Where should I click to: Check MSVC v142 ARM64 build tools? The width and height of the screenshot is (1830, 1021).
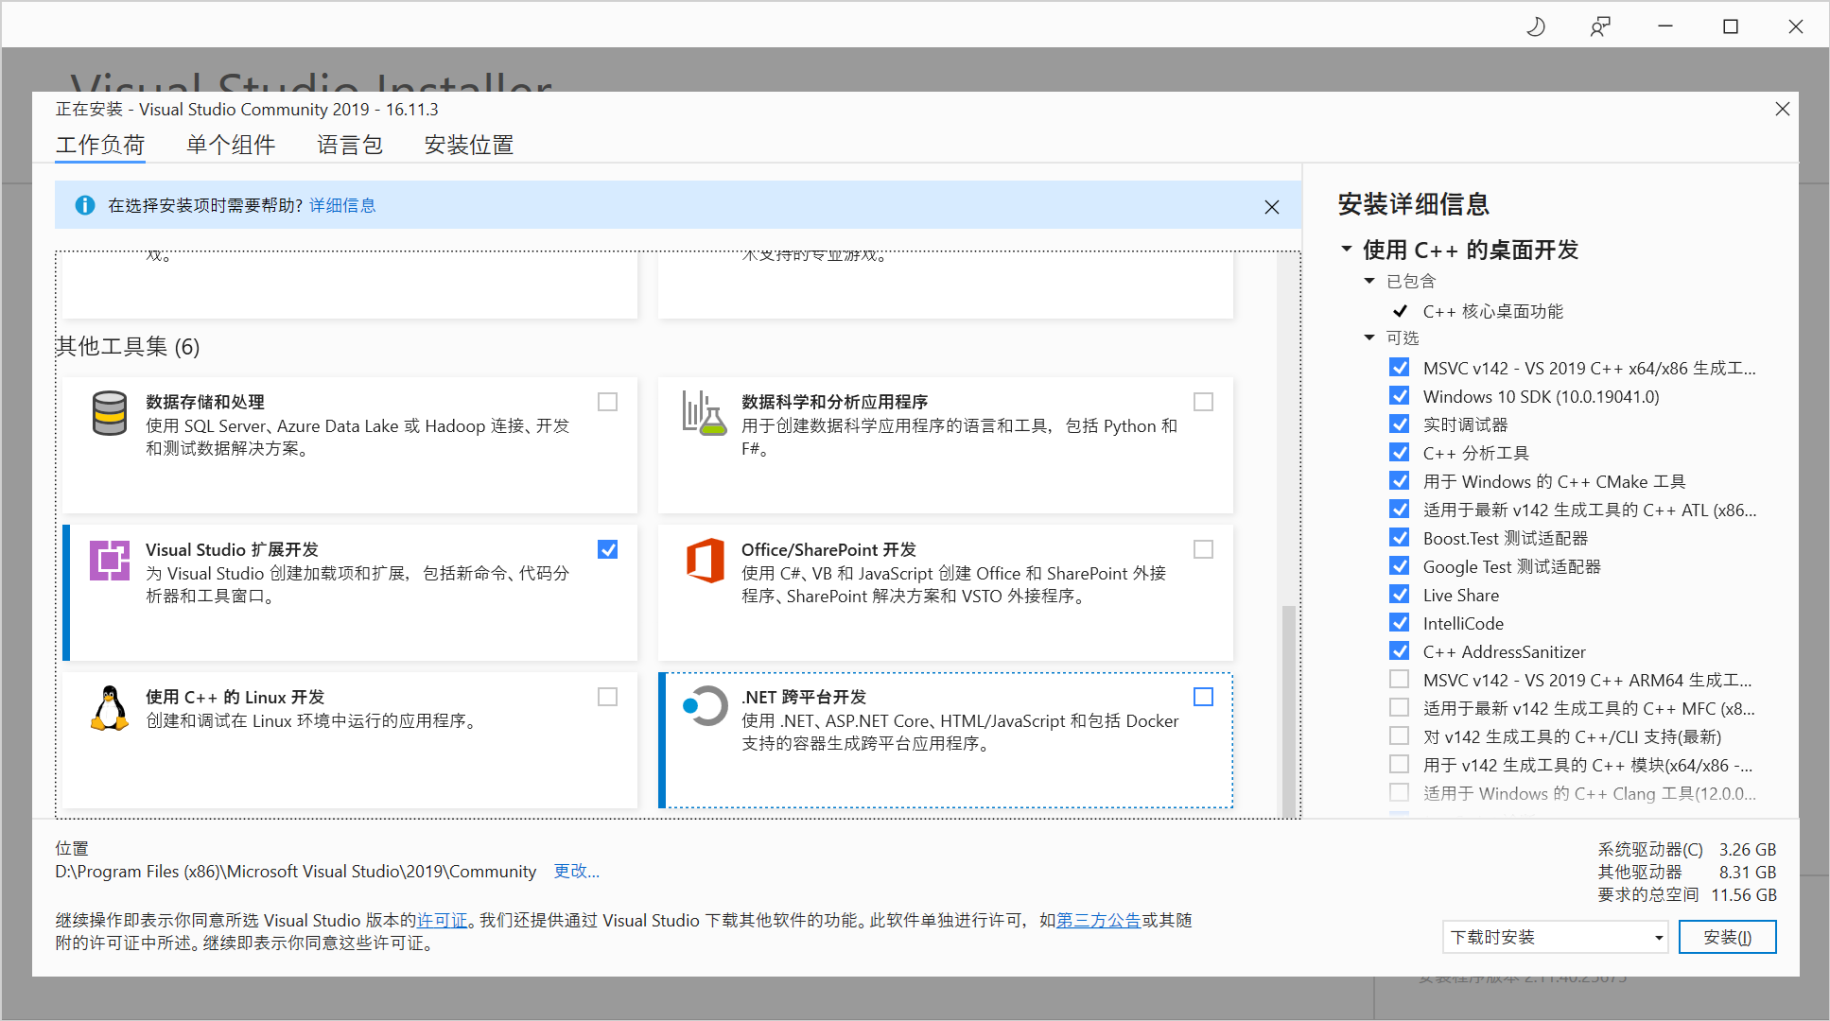pyautogui.click(x=1399, y=680)
